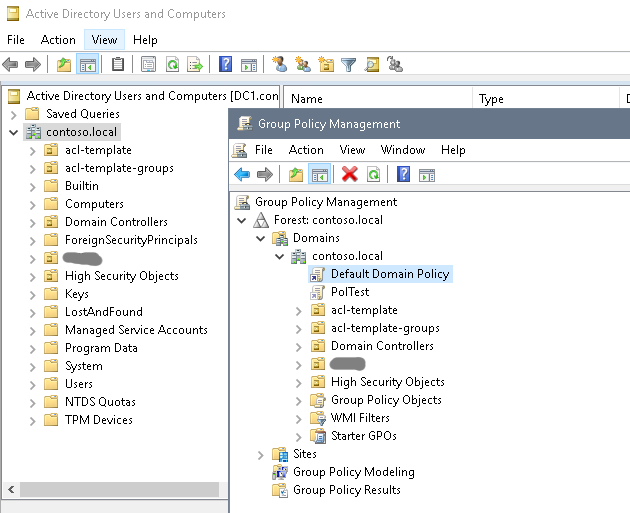The width and height of the screenshot is (630, 513).
Task: Create a new user with the toolbar icon
Action: point(280,64)
